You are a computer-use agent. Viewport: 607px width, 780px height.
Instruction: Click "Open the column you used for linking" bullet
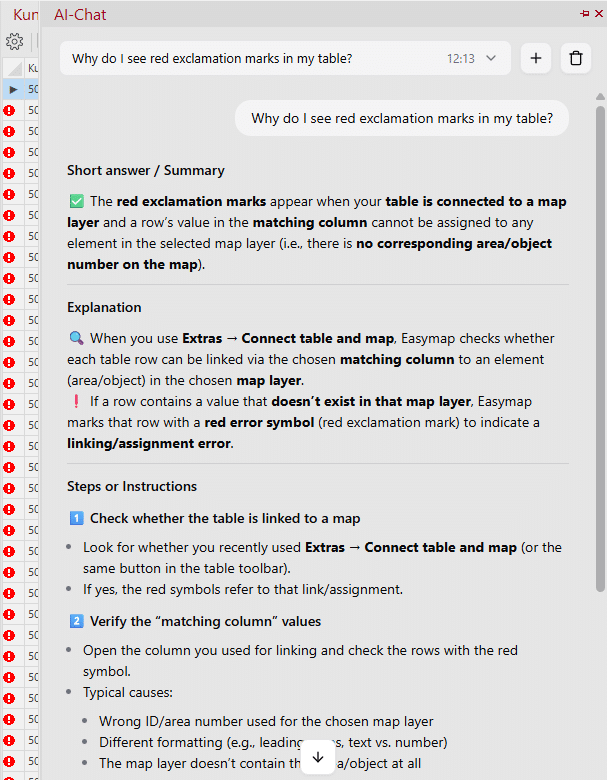click(300, 661)
